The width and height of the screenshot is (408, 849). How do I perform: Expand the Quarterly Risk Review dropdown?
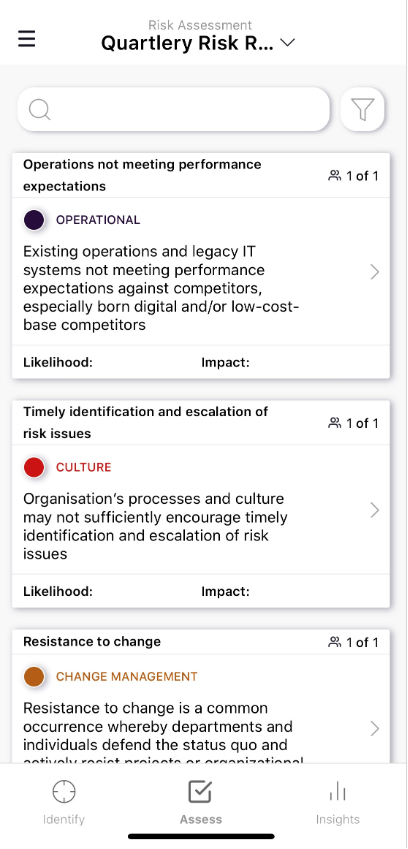pyautogui.click(x=288, y=43)
